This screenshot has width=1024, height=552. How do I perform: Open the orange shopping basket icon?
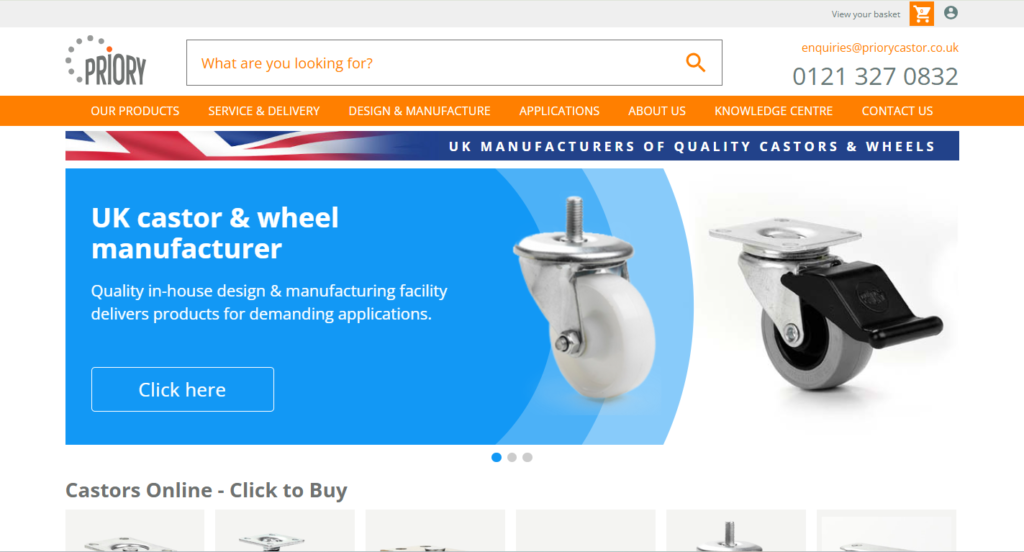click(x=921, y=14)
